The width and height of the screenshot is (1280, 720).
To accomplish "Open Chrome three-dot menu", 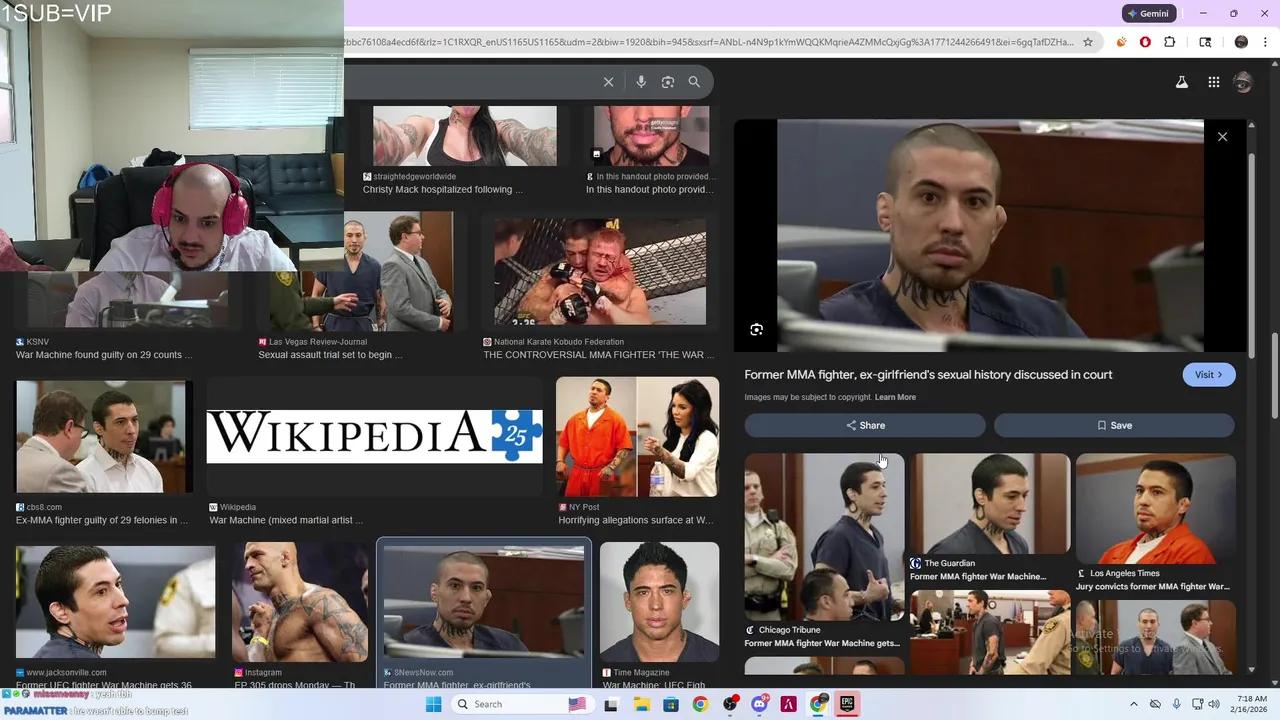I will (1266, 42).
